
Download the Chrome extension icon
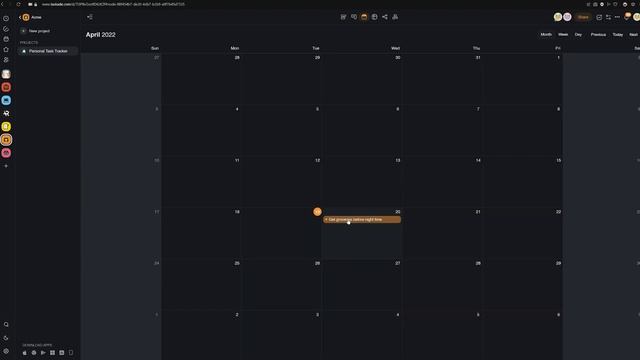[x=34, y=353]
